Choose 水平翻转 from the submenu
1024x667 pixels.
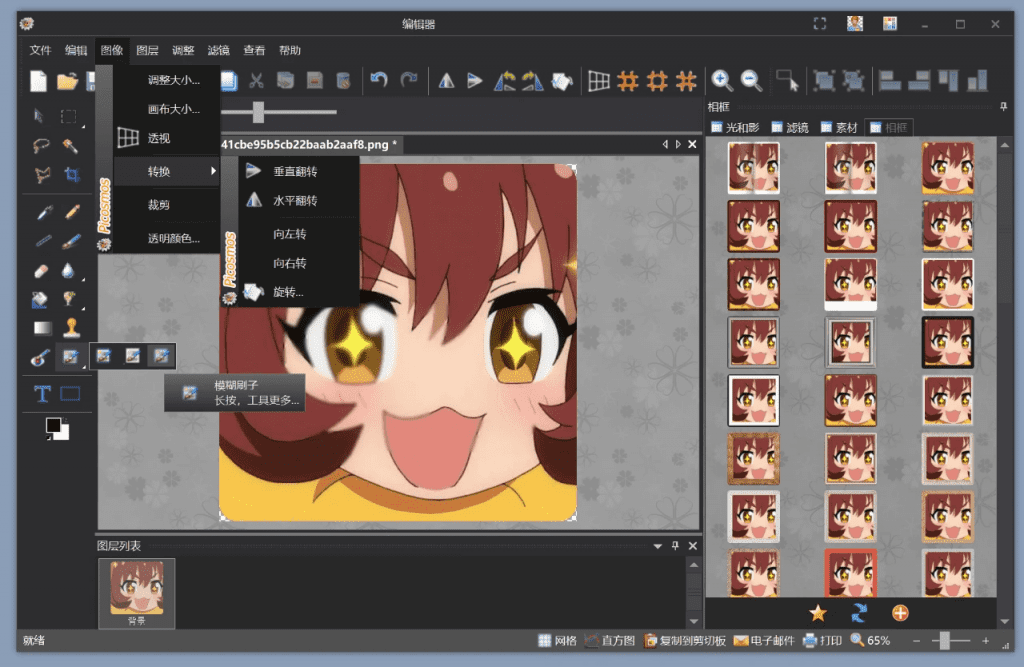(x=295, y=201)
